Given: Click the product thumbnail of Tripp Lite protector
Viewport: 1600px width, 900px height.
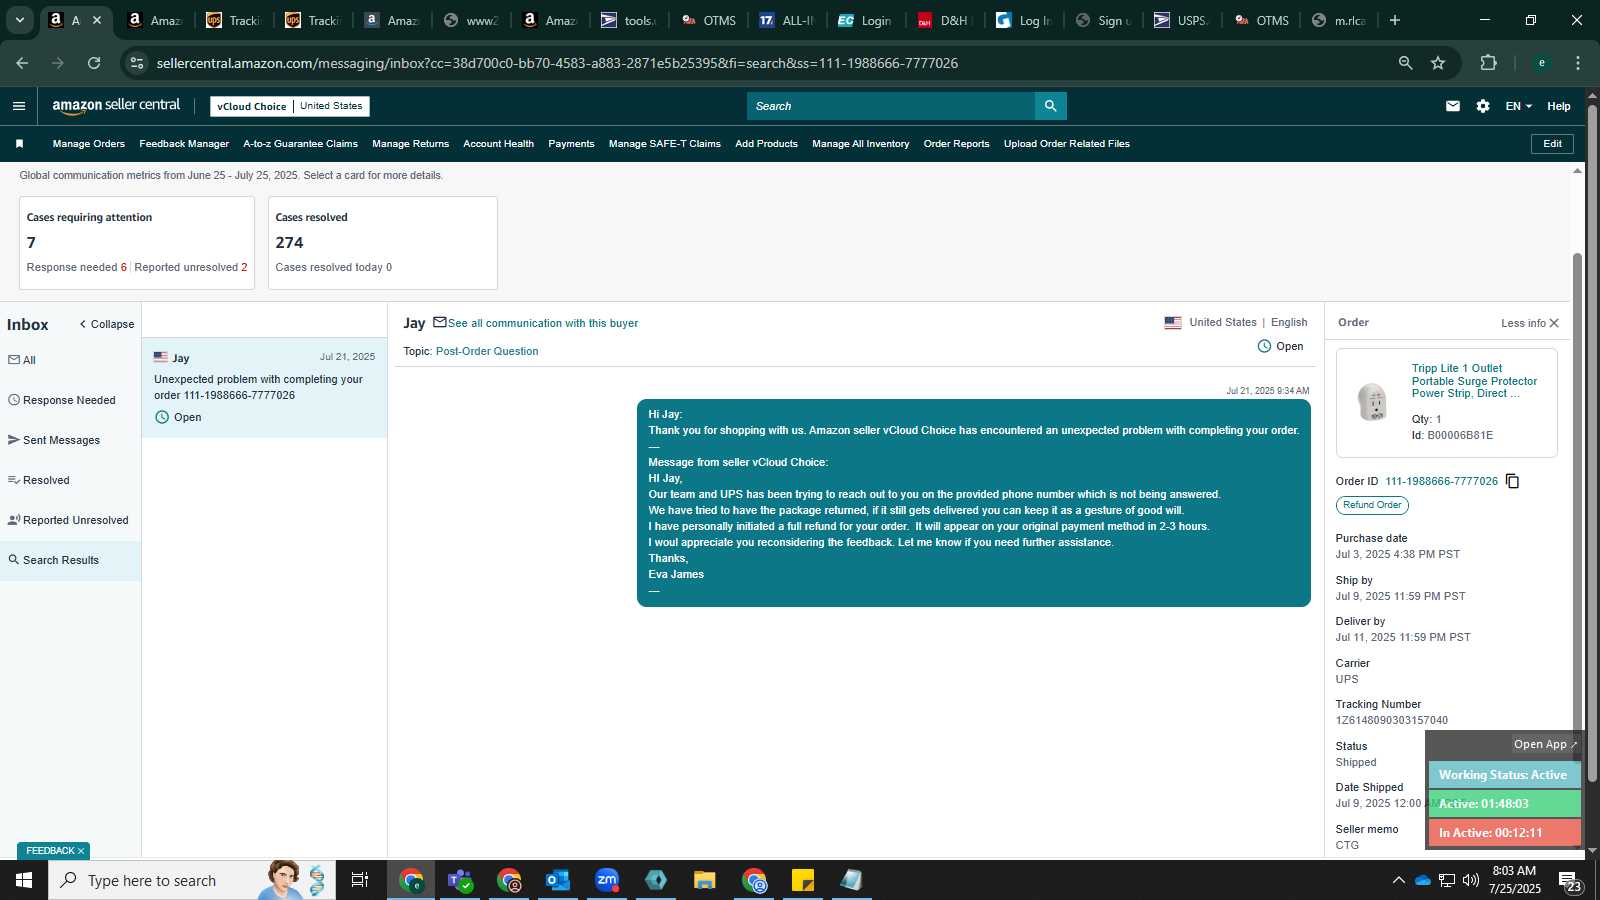Looking at the screenshot, I should pos(1372,402).
